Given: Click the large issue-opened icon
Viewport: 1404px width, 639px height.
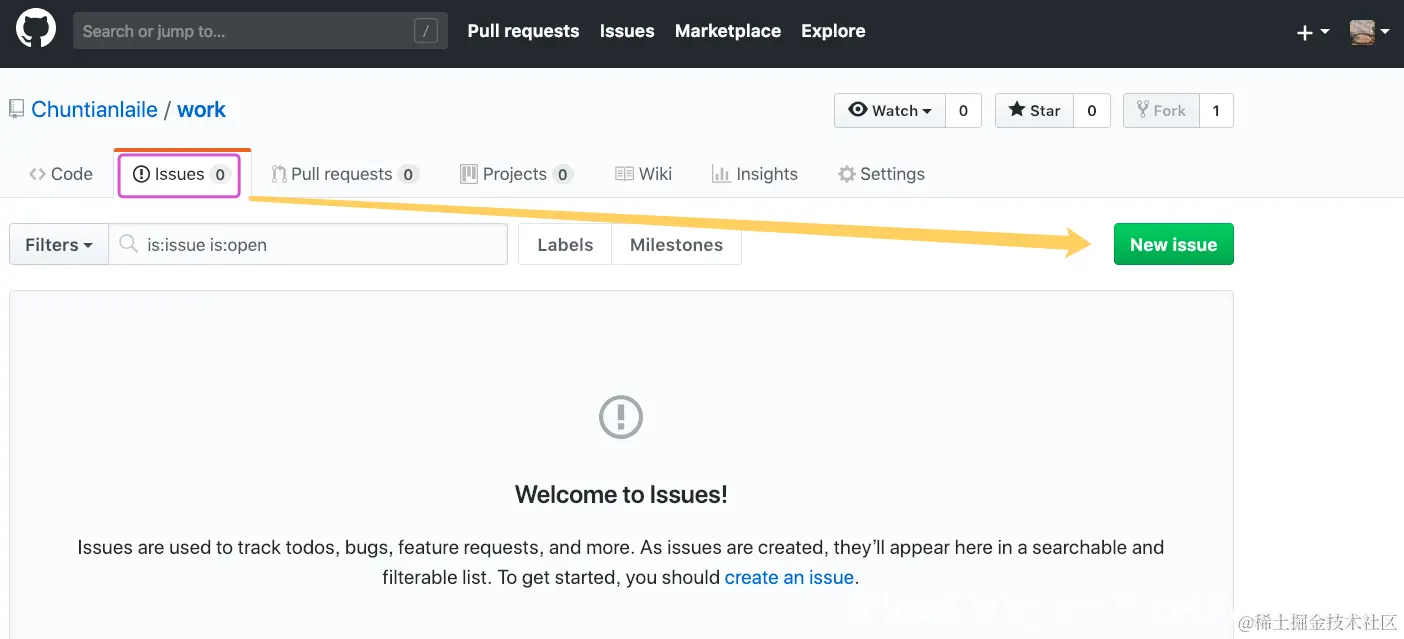Looking at the screenshot, I should point(621,417).
